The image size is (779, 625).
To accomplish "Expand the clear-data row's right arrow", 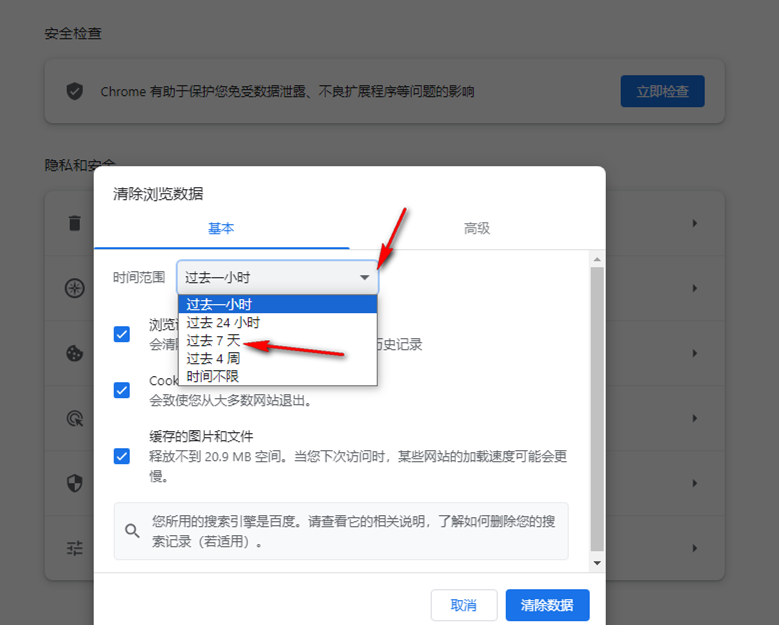I will pyautogui.click(x=695, y=223).
